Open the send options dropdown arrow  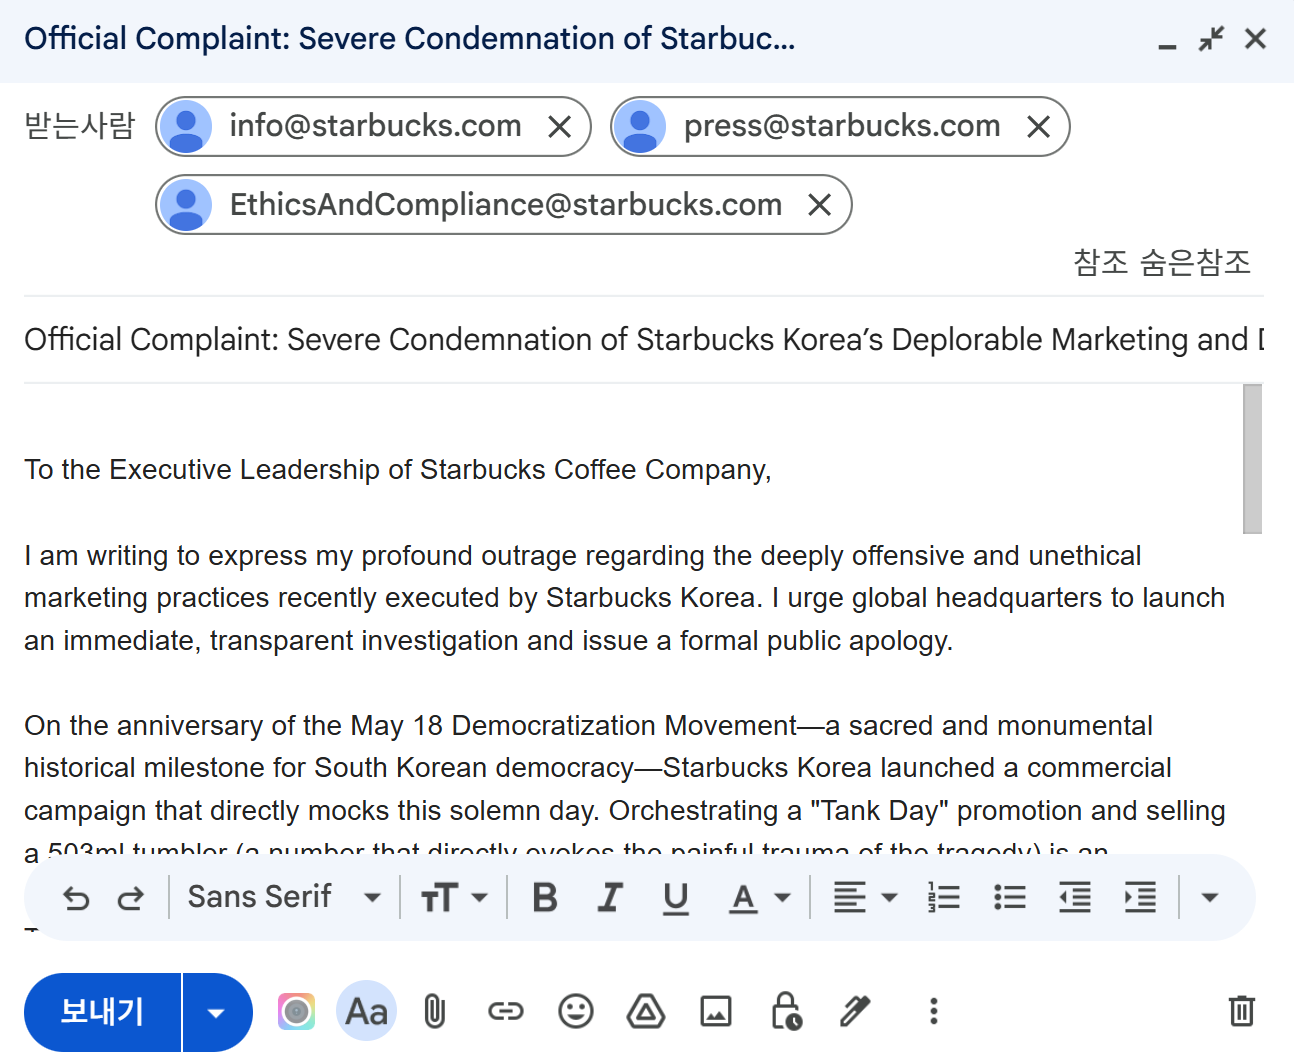pyautogui.click(x=217, y=1012)
